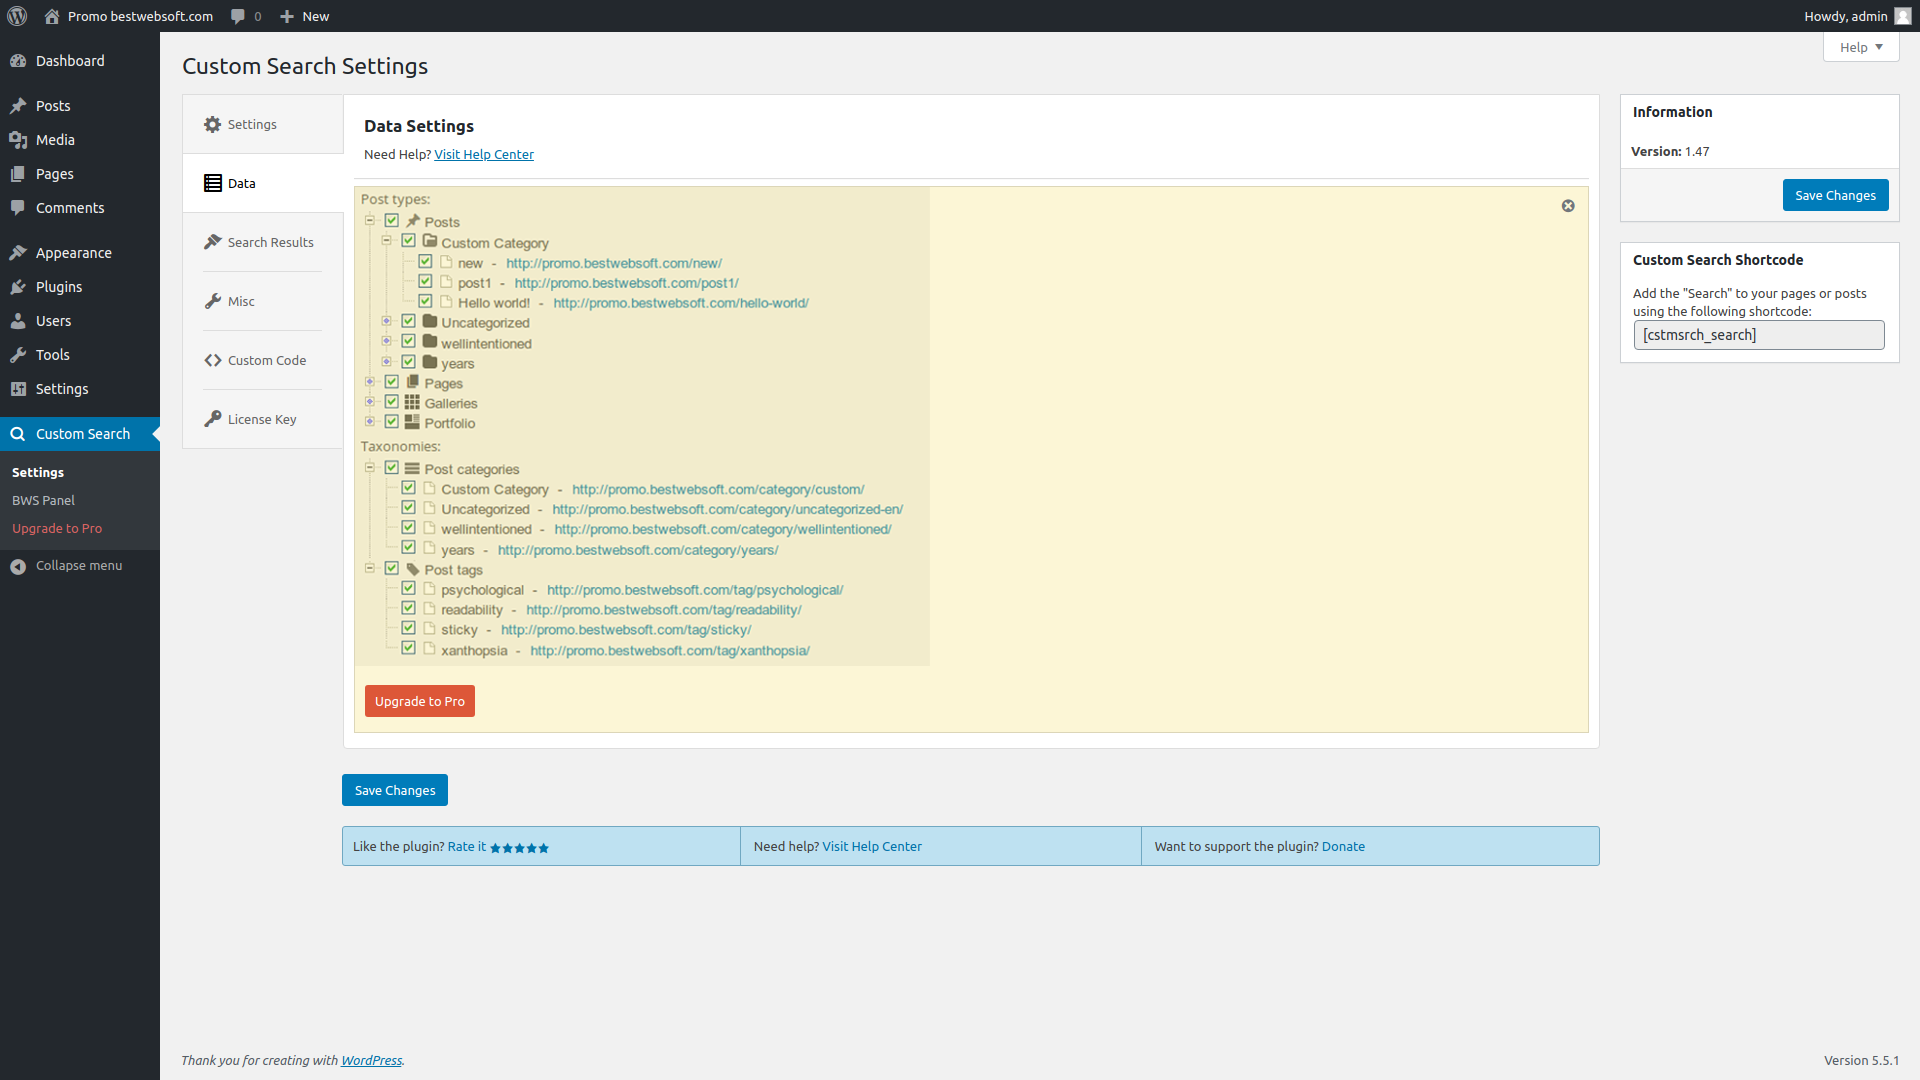Open the Visit Help Center link under Data Settings
This screenshot has width=1920, height=1080.
[484, 154]
